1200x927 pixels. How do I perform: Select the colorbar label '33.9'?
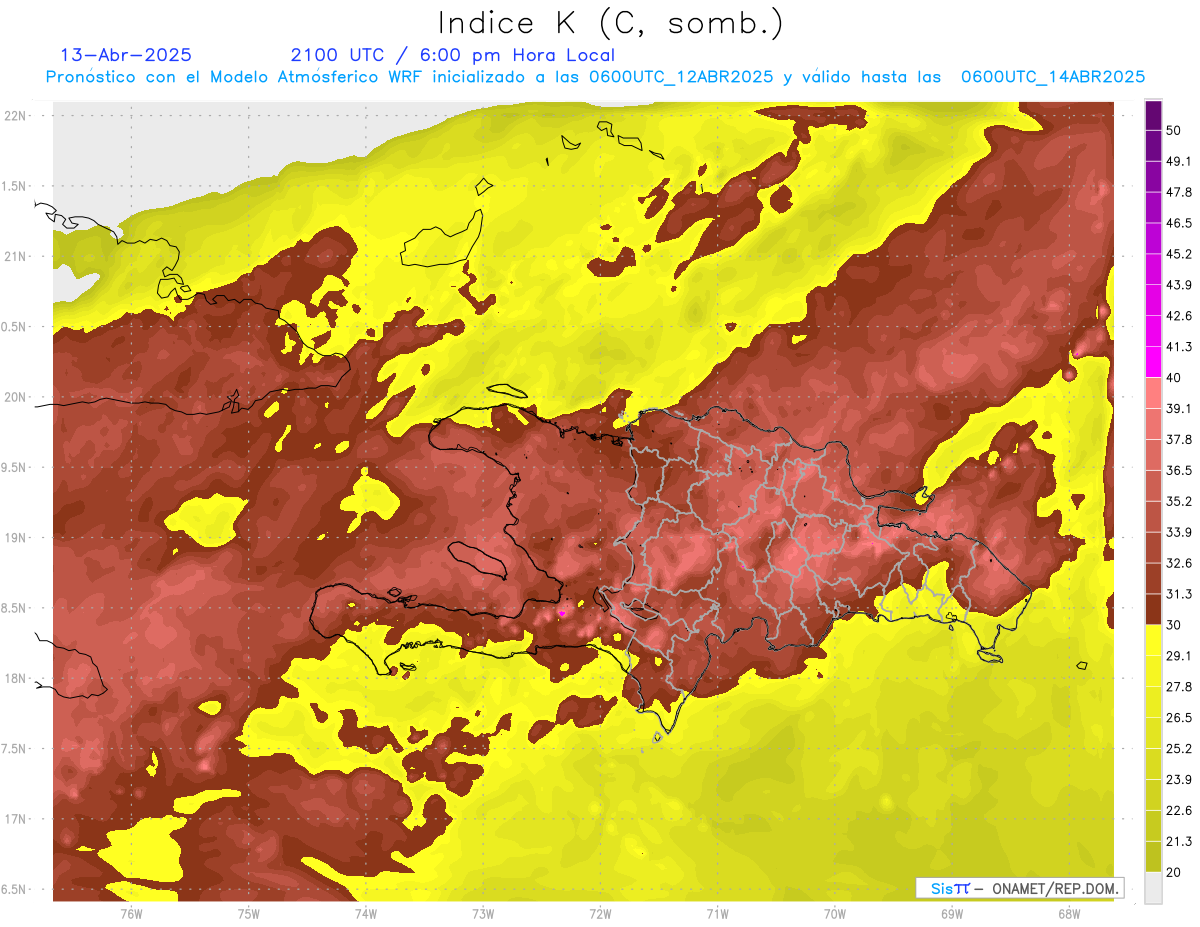pyautogui.click(x=1179, y=532)
